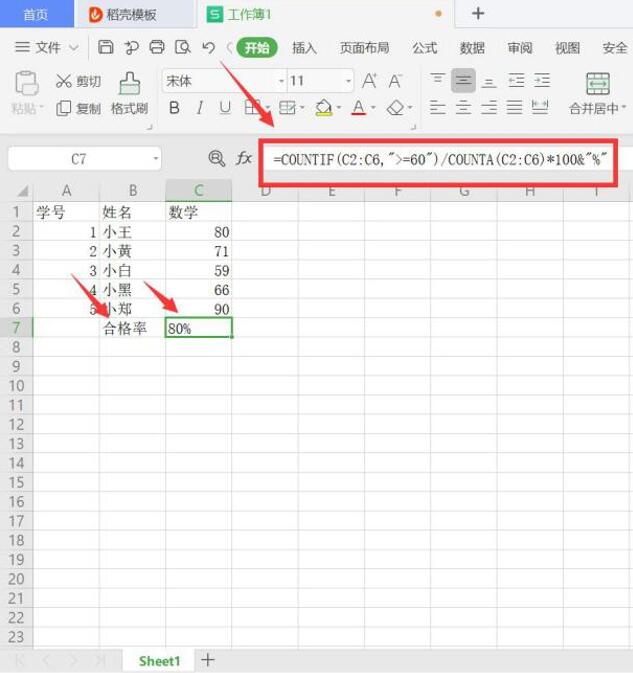
Task: Click the select-all corner triangle
Action: [x=22, y=191]
